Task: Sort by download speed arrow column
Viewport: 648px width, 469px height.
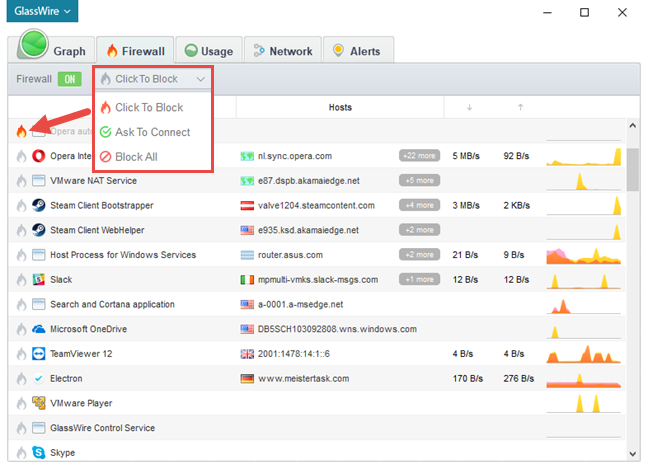Action: pyautogui.click(x=469, y=107)
